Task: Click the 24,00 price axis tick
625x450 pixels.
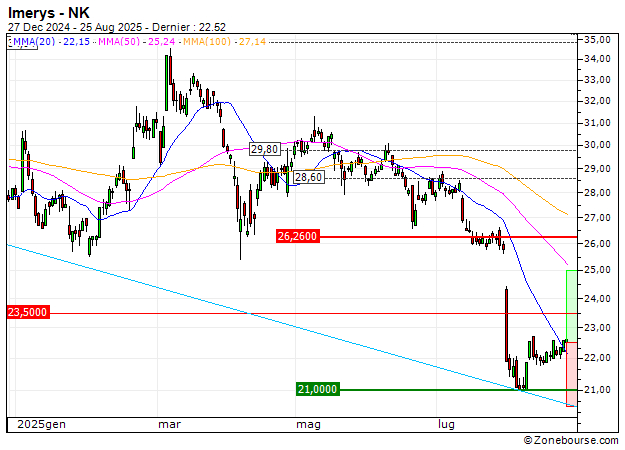Action: (x=597, y=298)
